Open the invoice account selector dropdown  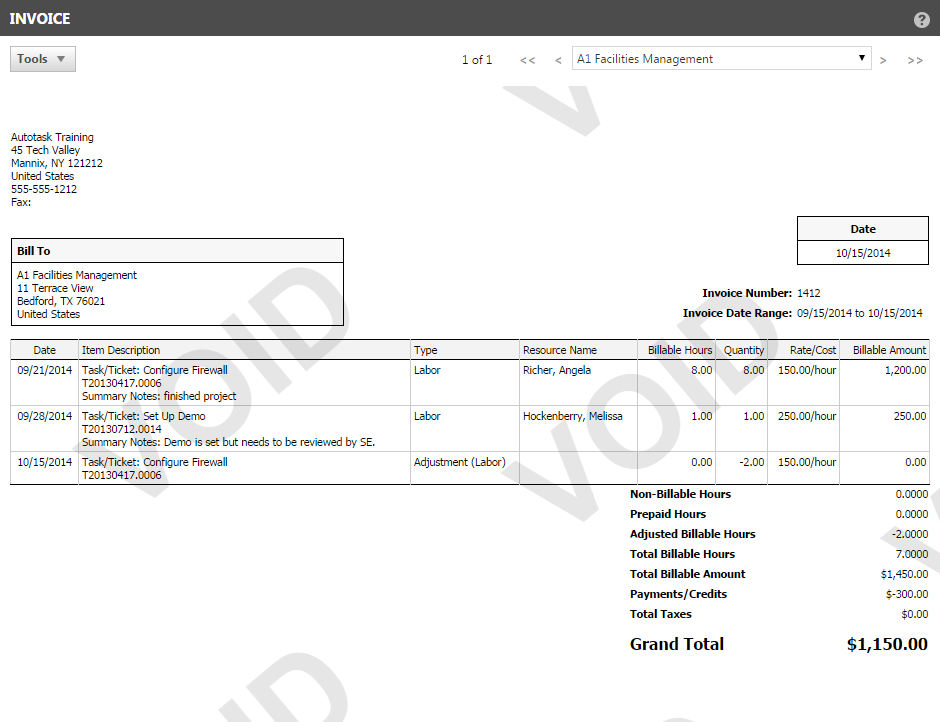[x=862, y=58]
